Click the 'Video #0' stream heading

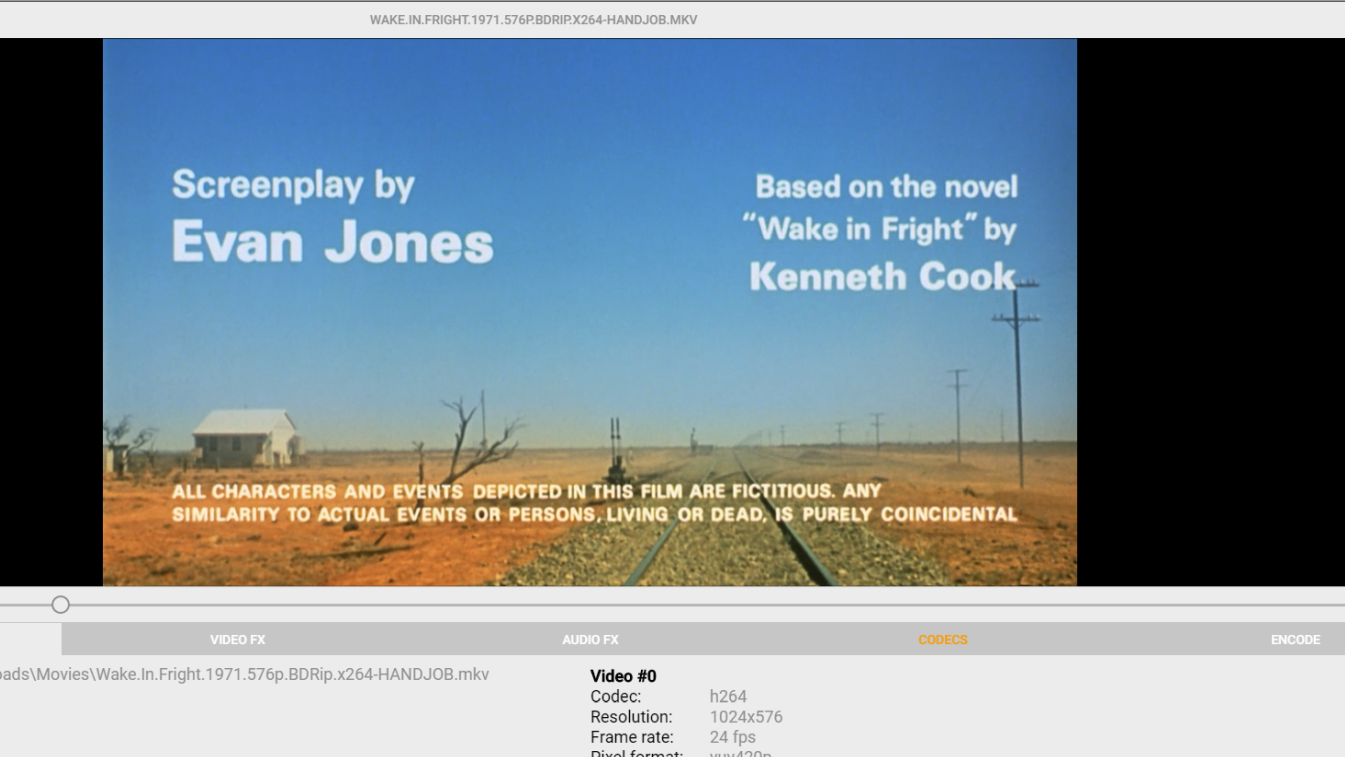coord(623,676)
